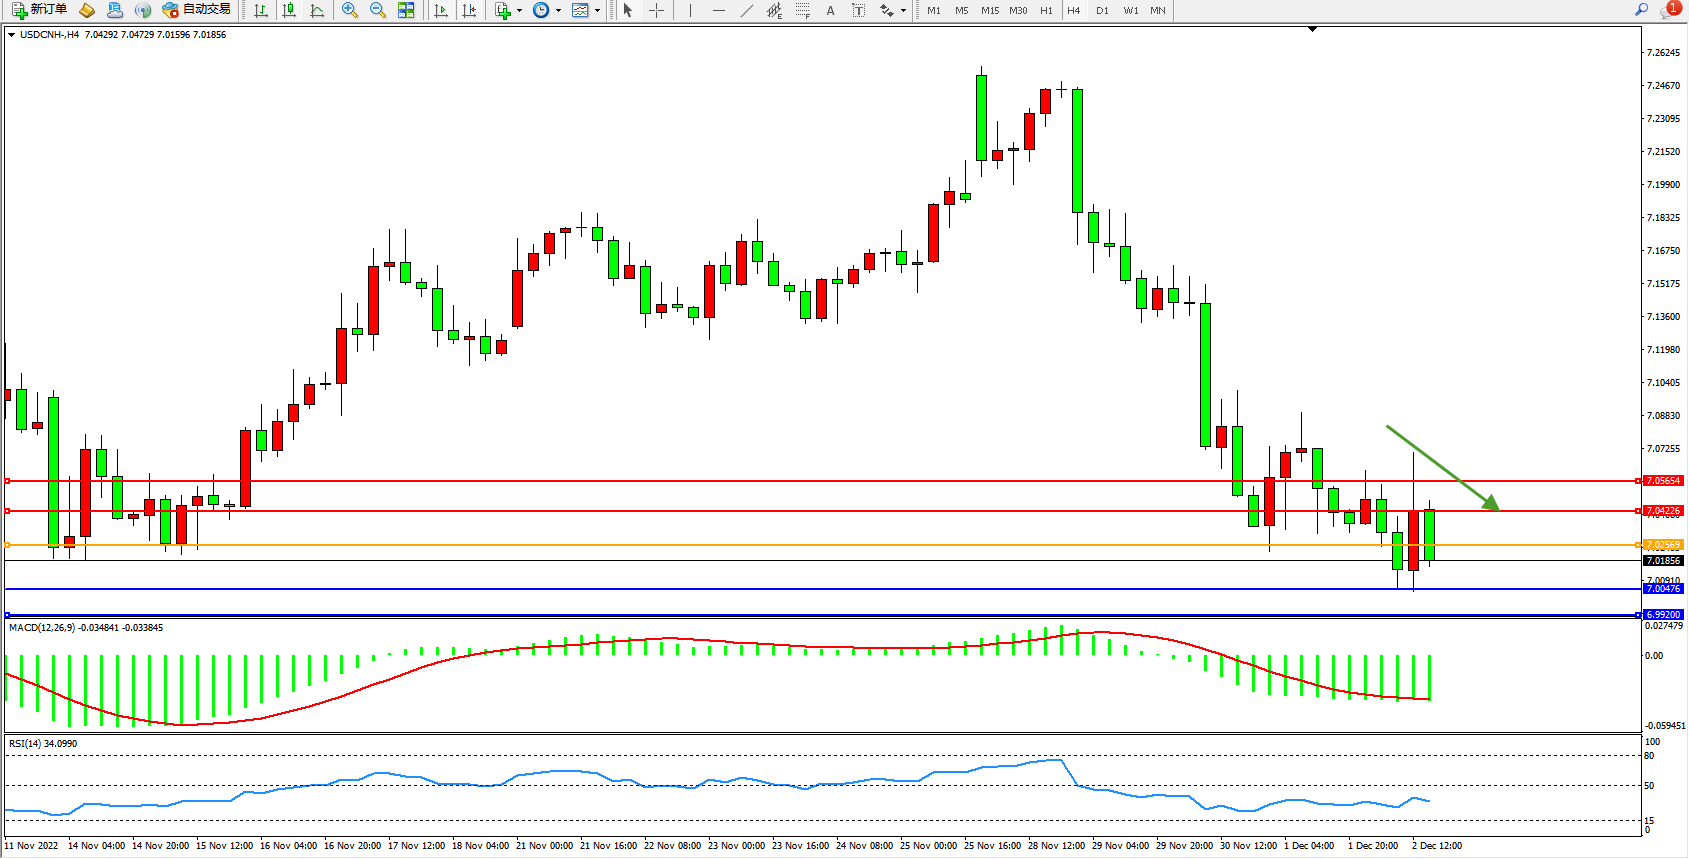Open the chart templates dropdown
Screen dimensions: 1689x859
point(597,10)
